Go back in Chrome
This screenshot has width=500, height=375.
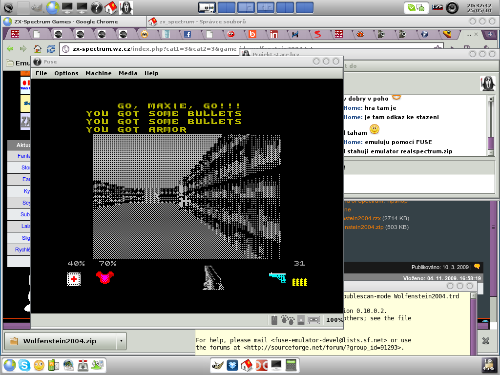pyautogui.click(x=10, y=49)
